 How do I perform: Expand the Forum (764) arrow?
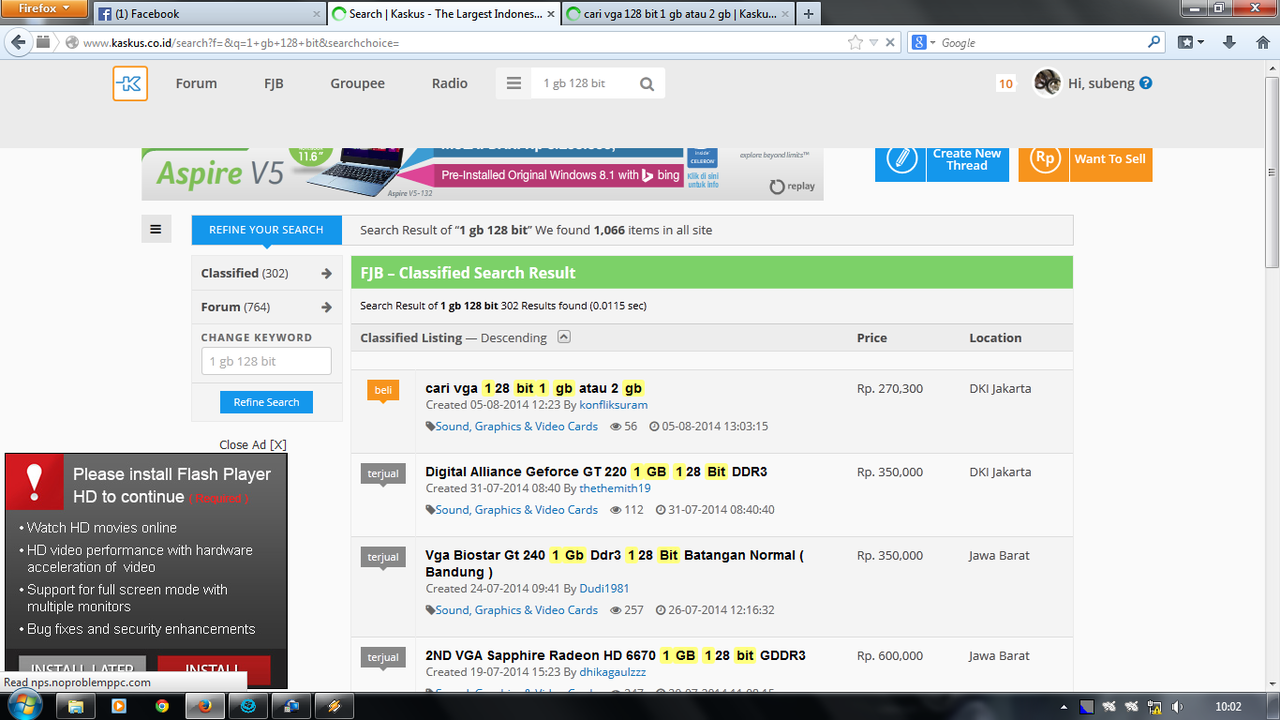(326, 307)
